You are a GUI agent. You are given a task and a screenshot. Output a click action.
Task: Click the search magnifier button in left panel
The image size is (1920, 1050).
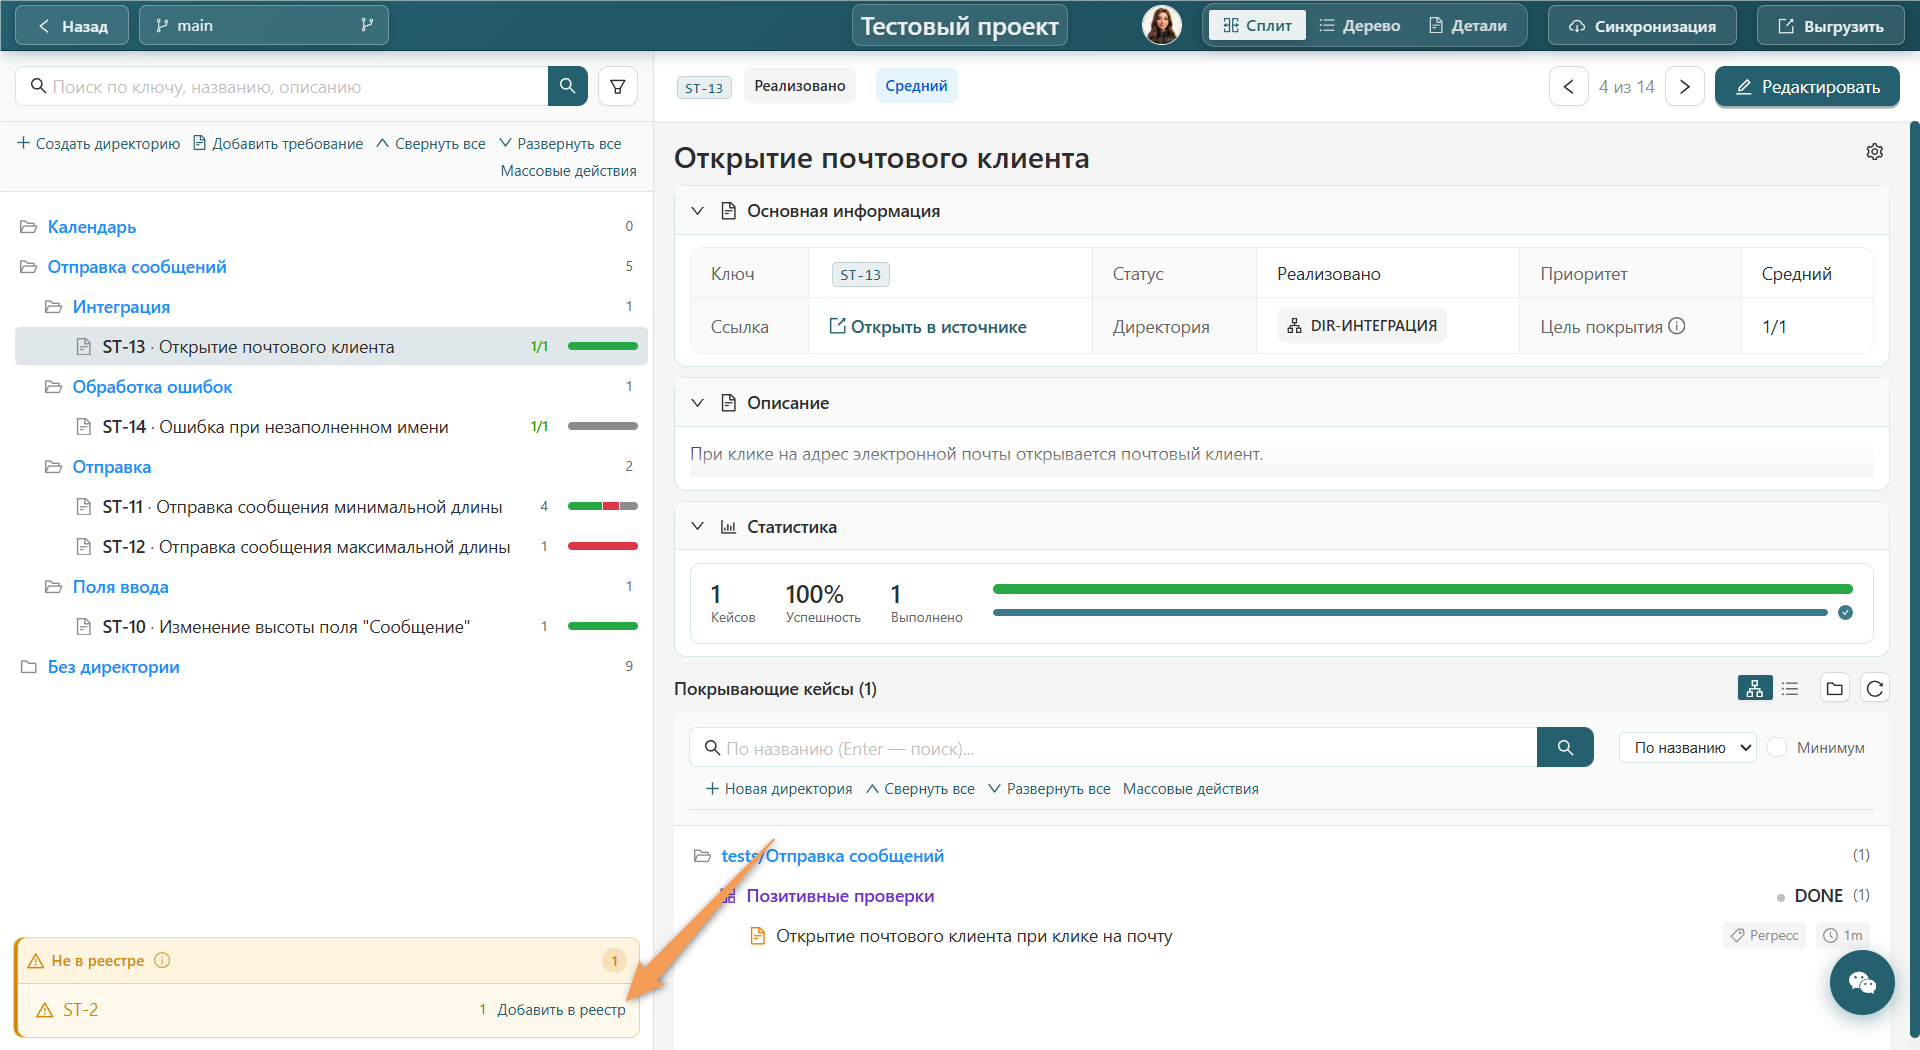pos(567,86)
